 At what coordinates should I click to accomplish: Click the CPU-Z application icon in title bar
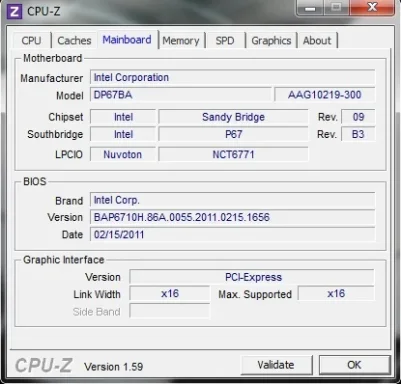pos(14,11)
